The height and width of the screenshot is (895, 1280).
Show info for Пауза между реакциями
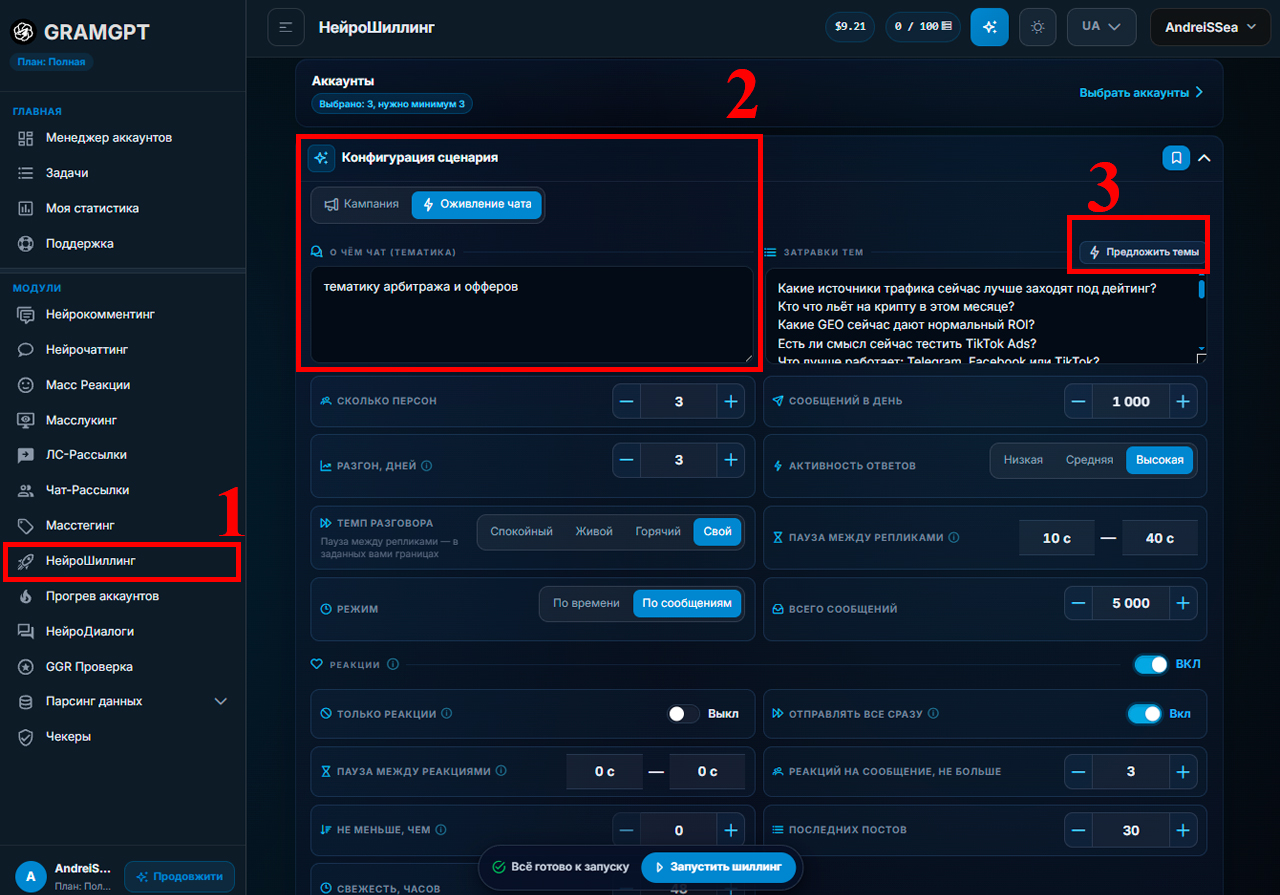point(501,771)
